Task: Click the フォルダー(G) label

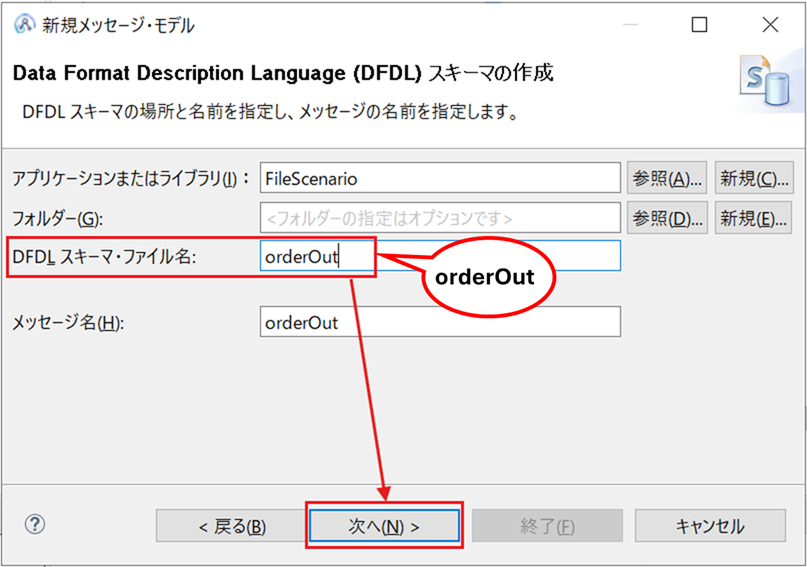Action: (x=58, y=219)
